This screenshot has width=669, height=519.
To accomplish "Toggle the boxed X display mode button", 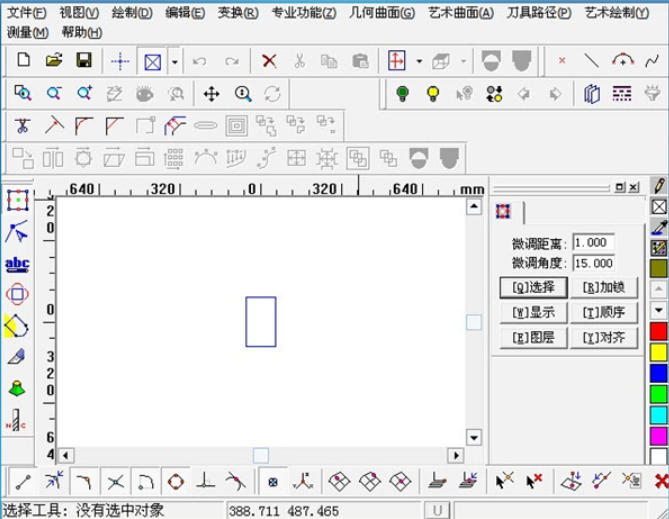I will 153,61.
